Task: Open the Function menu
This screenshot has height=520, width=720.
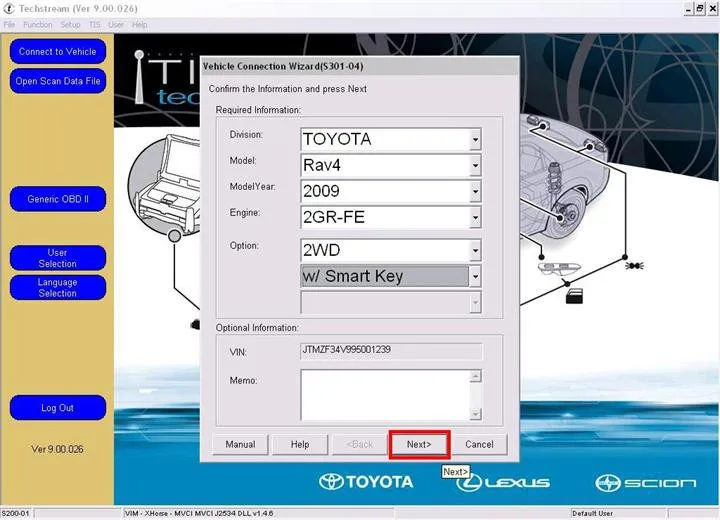Action: coord(38,25)
